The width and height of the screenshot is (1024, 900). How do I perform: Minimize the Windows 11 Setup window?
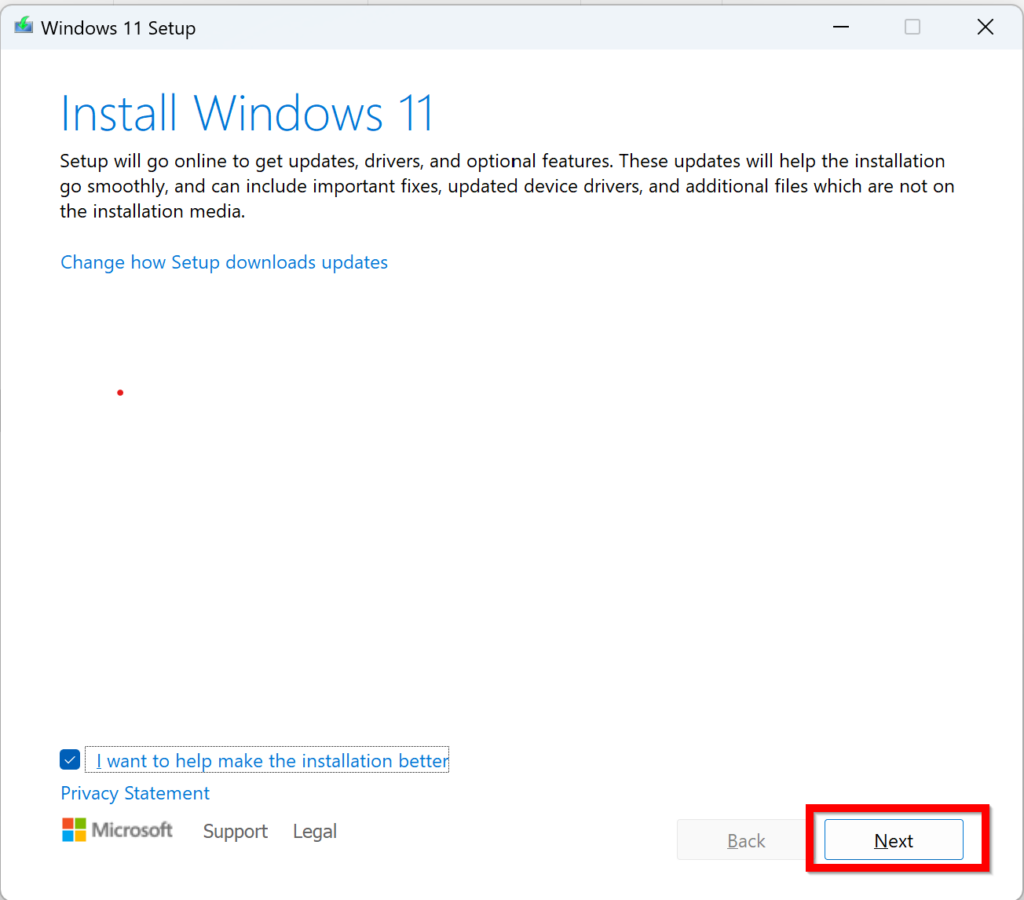[839, 27]
